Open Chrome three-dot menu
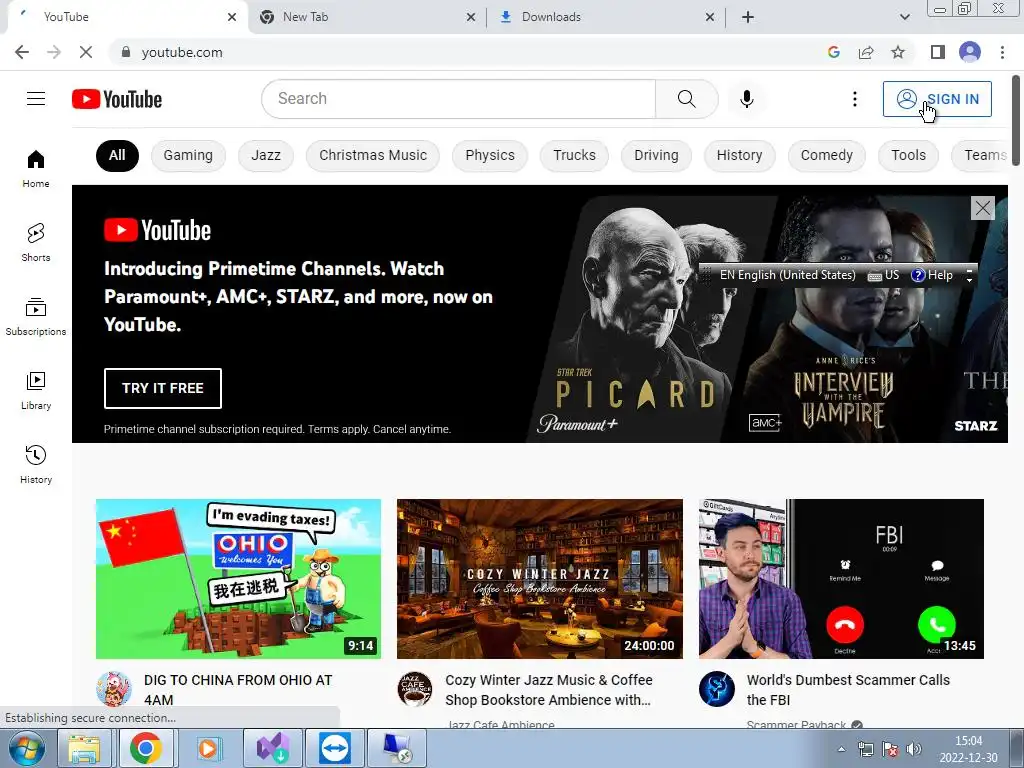Image resolution: width=1024 pixels, height=768 pixels. (x=1002, y=52)
